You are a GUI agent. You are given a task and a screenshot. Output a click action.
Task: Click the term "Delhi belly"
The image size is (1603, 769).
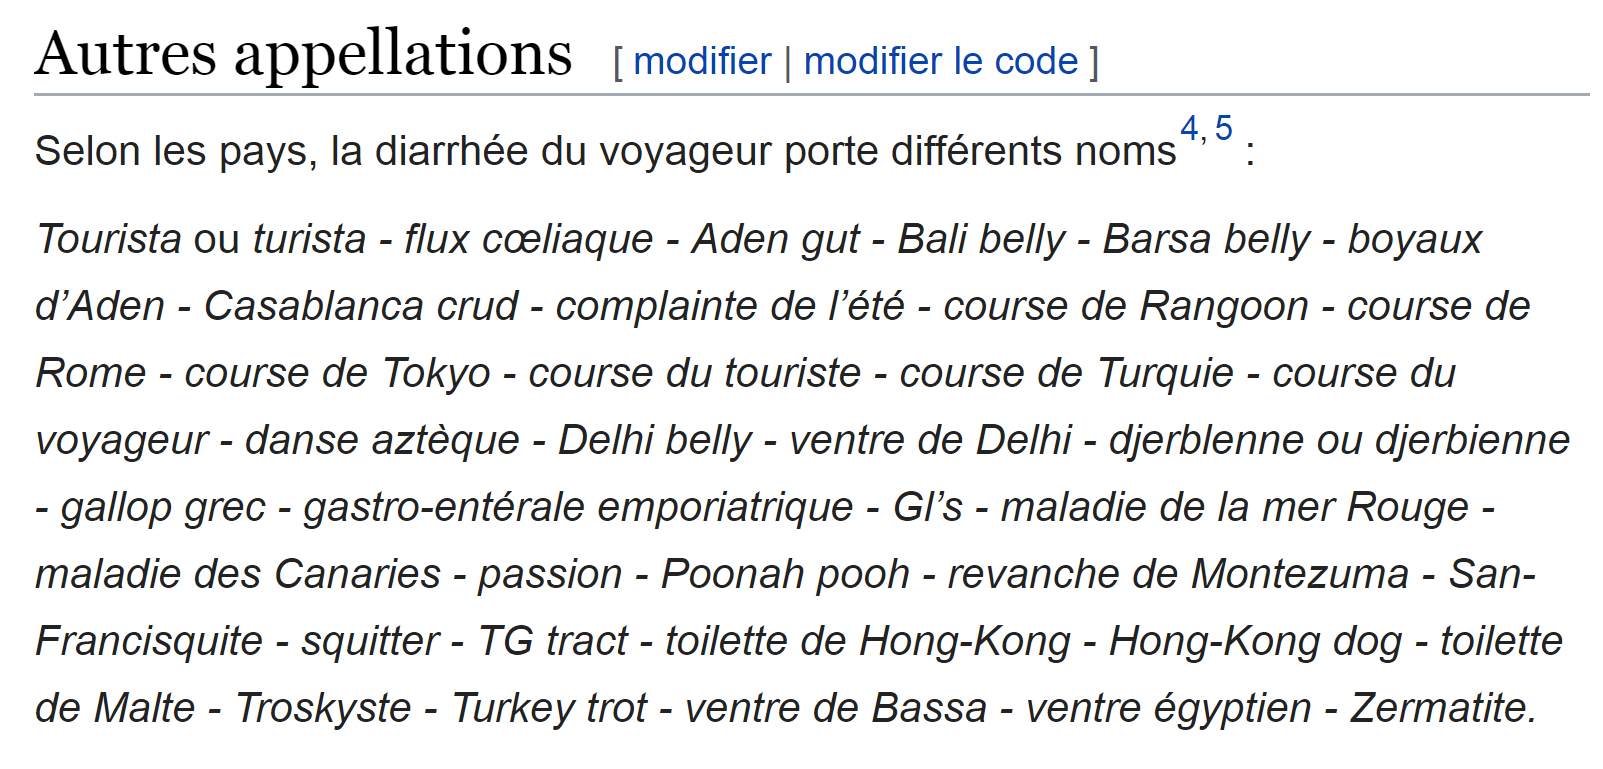655,440
